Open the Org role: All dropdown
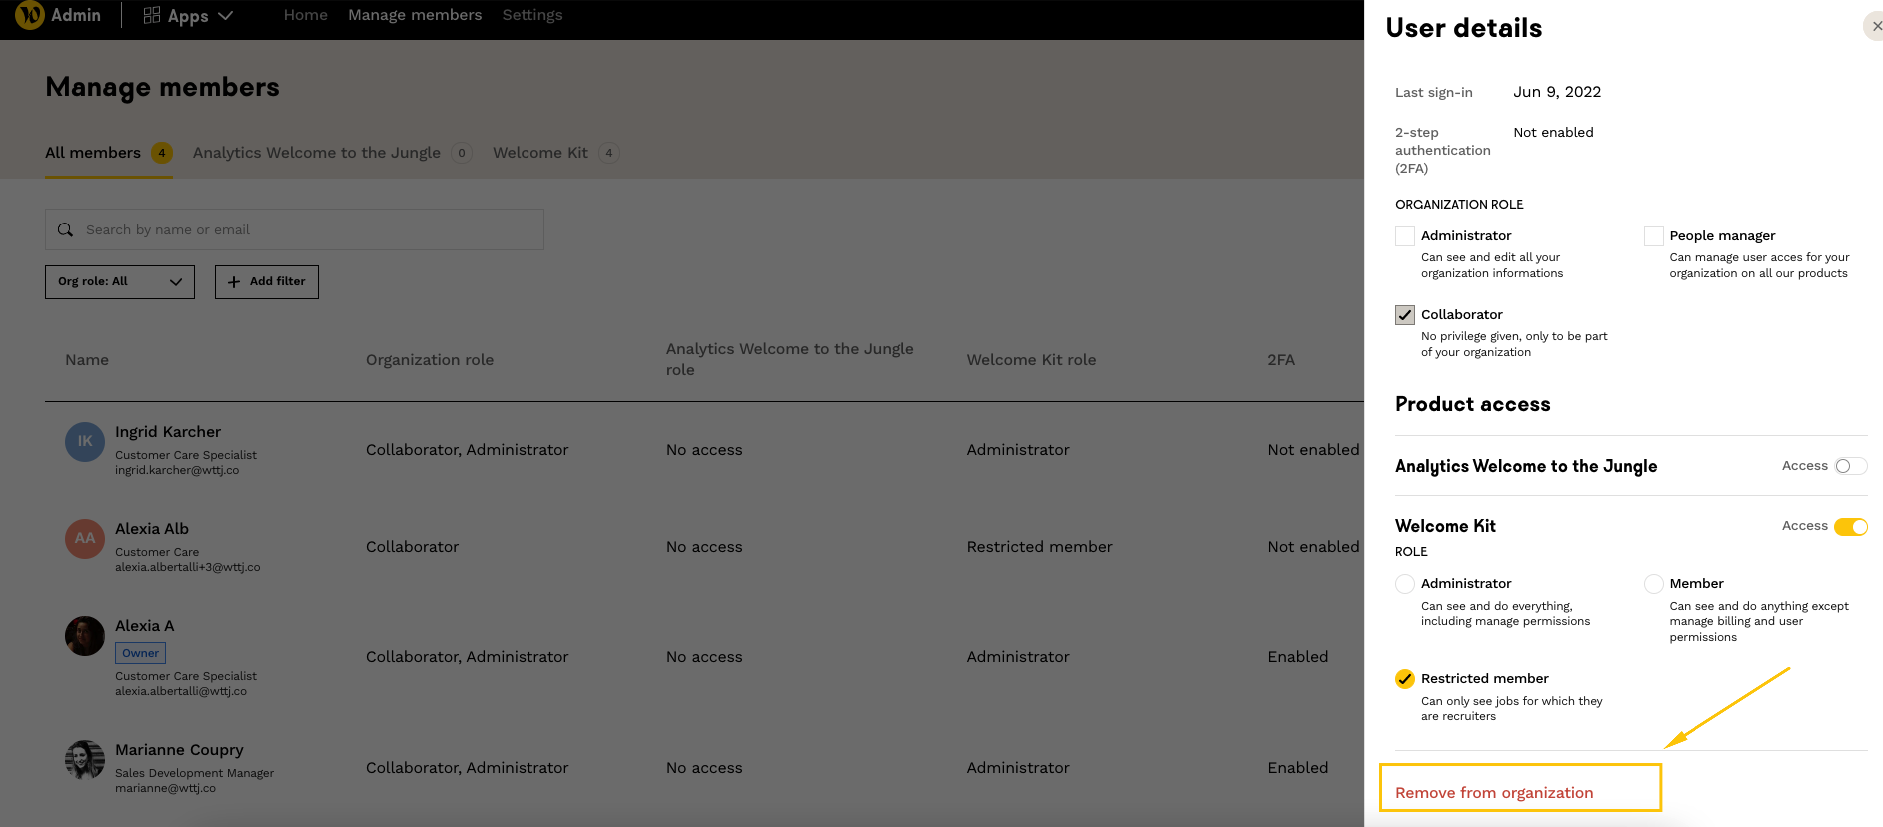The height and width of the screenshot is (827, 1883). (x=120, y=282)
